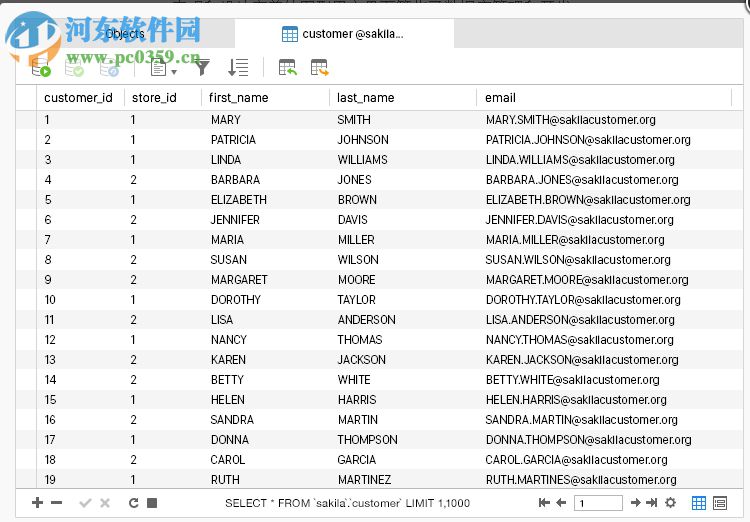The width and height of the screenshot is (750, 522).
Task: Select the DOROTHY first name cell
Action: click(236, 300)
